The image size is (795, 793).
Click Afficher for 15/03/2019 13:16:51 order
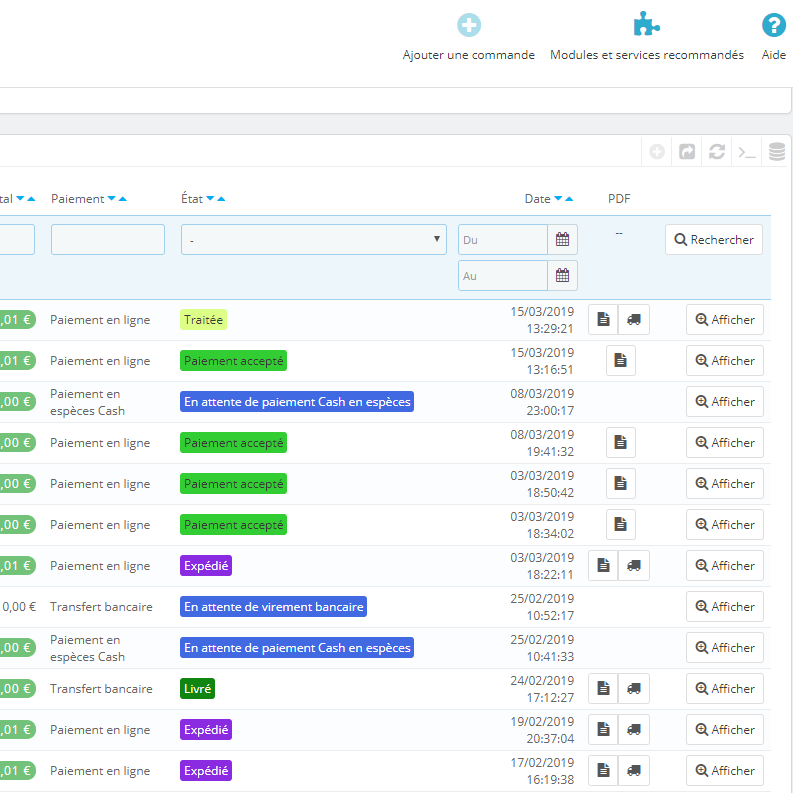click(x=725, y=361)
